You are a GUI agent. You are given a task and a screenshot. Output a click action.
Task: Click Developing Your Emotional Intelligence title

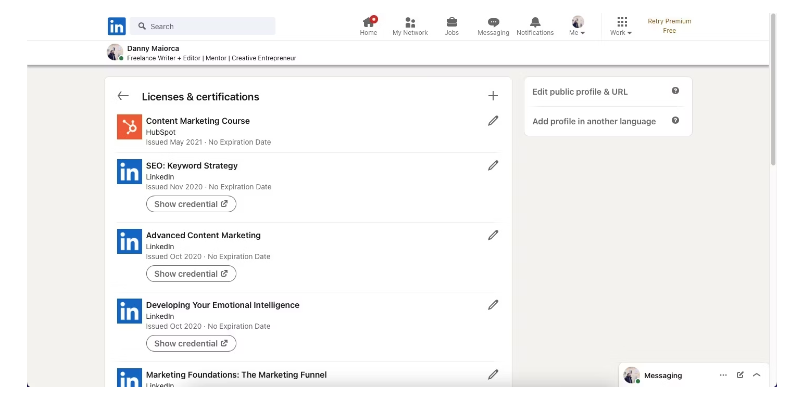(x=222, y=305)
